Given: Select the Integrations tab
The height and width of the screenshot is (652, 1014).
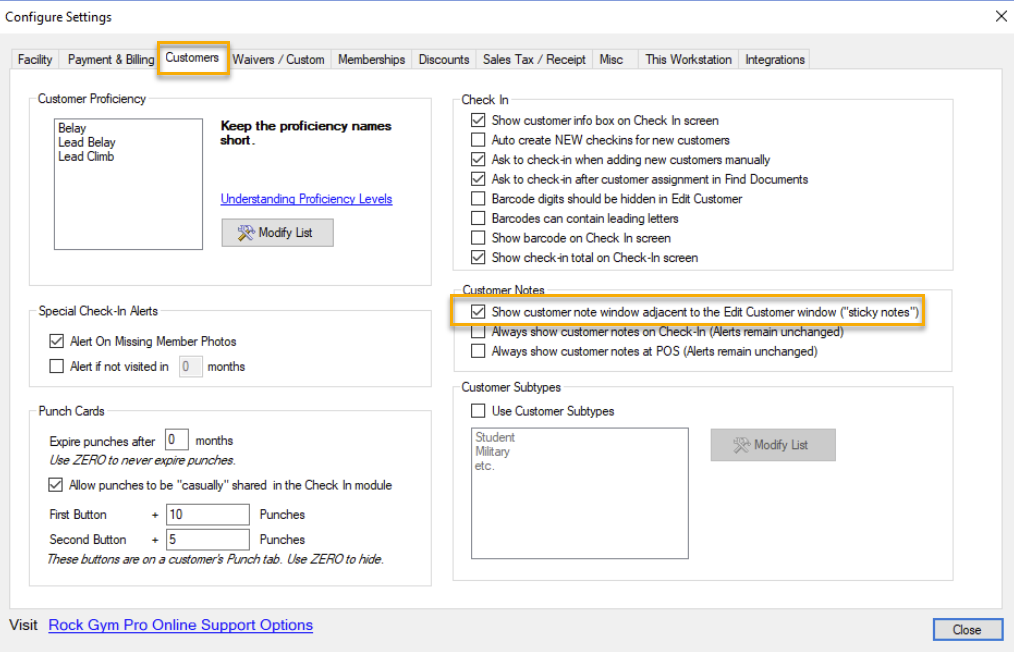Looking at the screenshot, I should point(774,60).
